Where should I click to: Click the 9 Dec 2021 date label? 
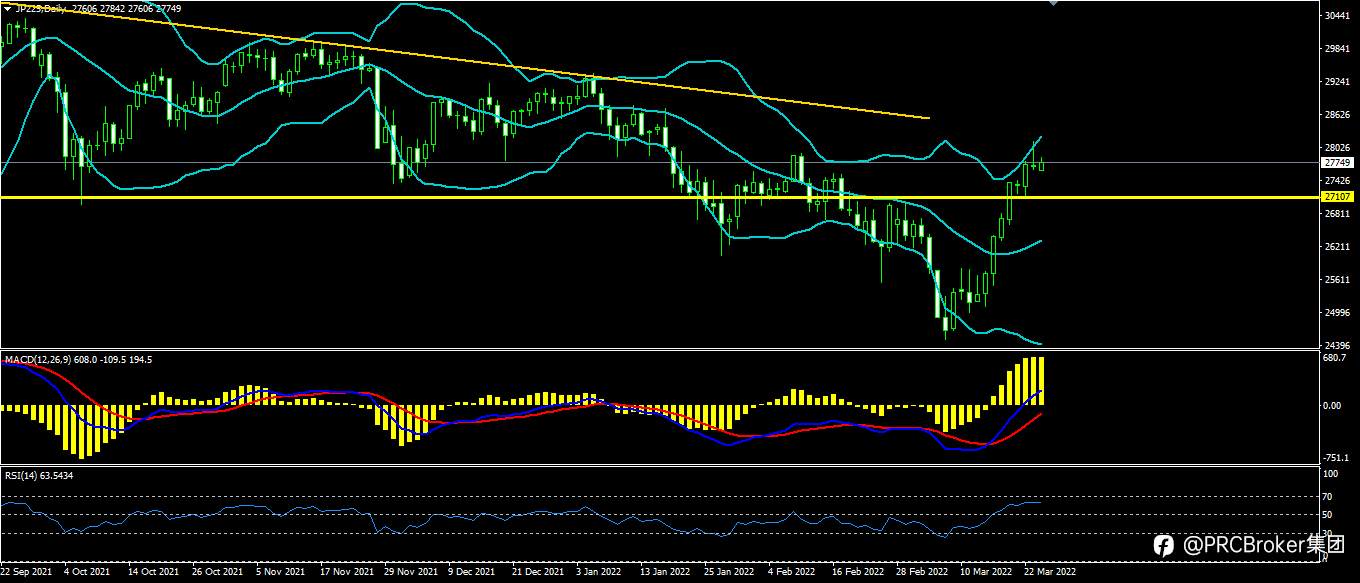coord(472,573)
